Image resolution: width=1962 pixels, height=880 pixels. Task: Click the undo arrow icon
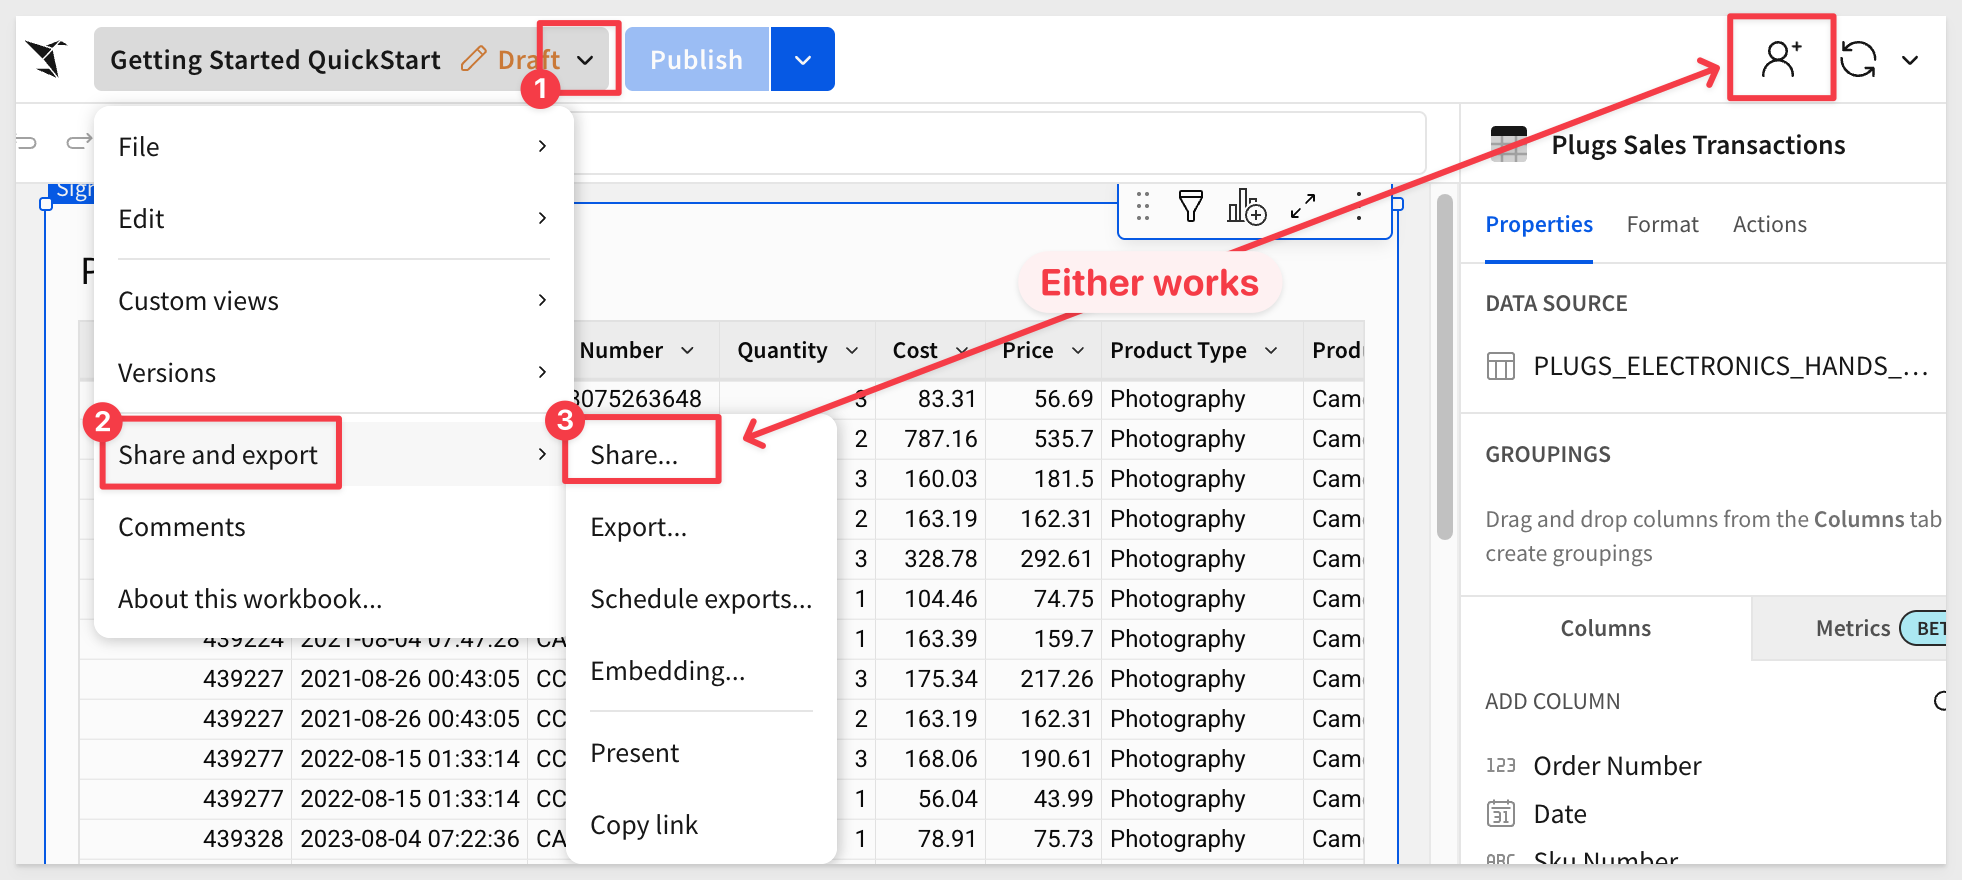(26, 143)
